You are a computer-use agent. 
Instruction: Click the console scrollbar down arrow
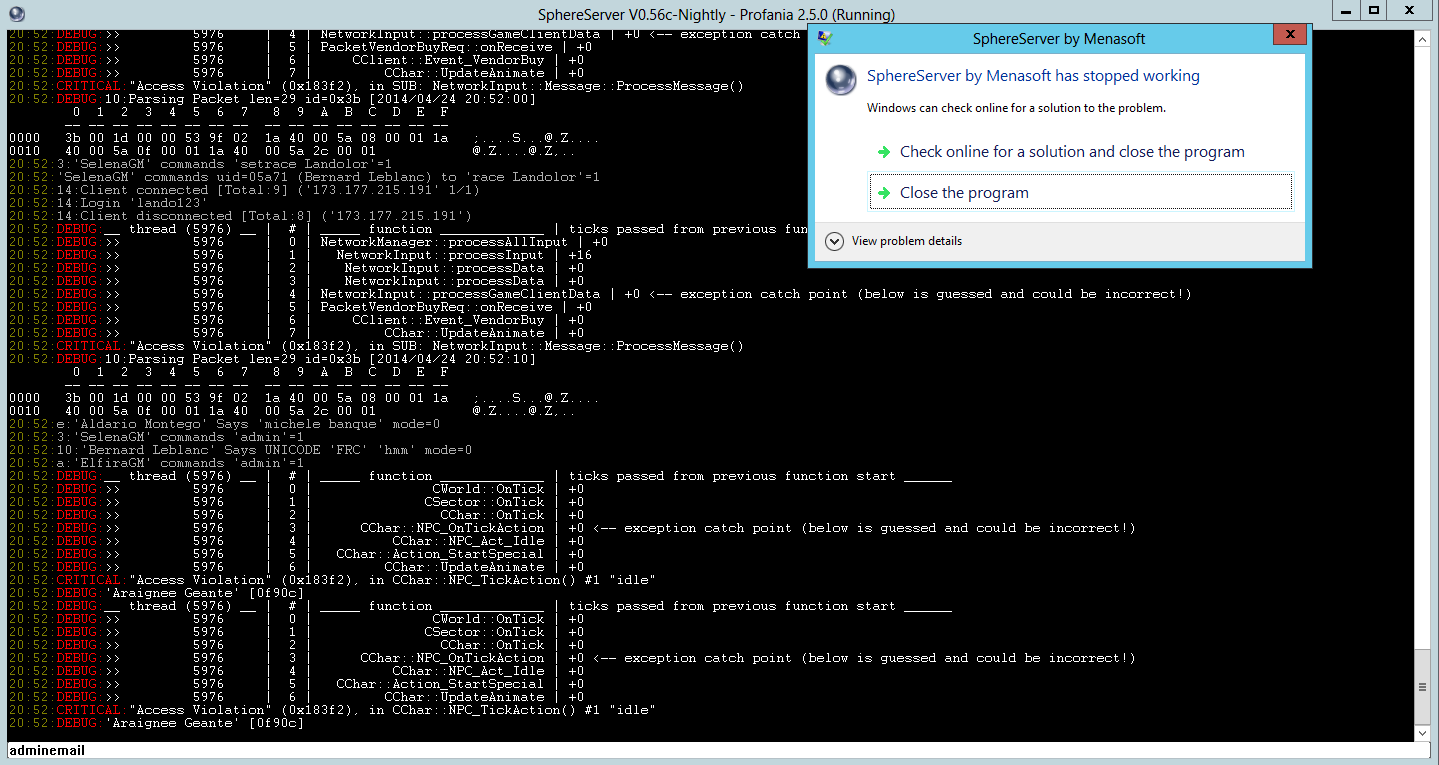1422,734
